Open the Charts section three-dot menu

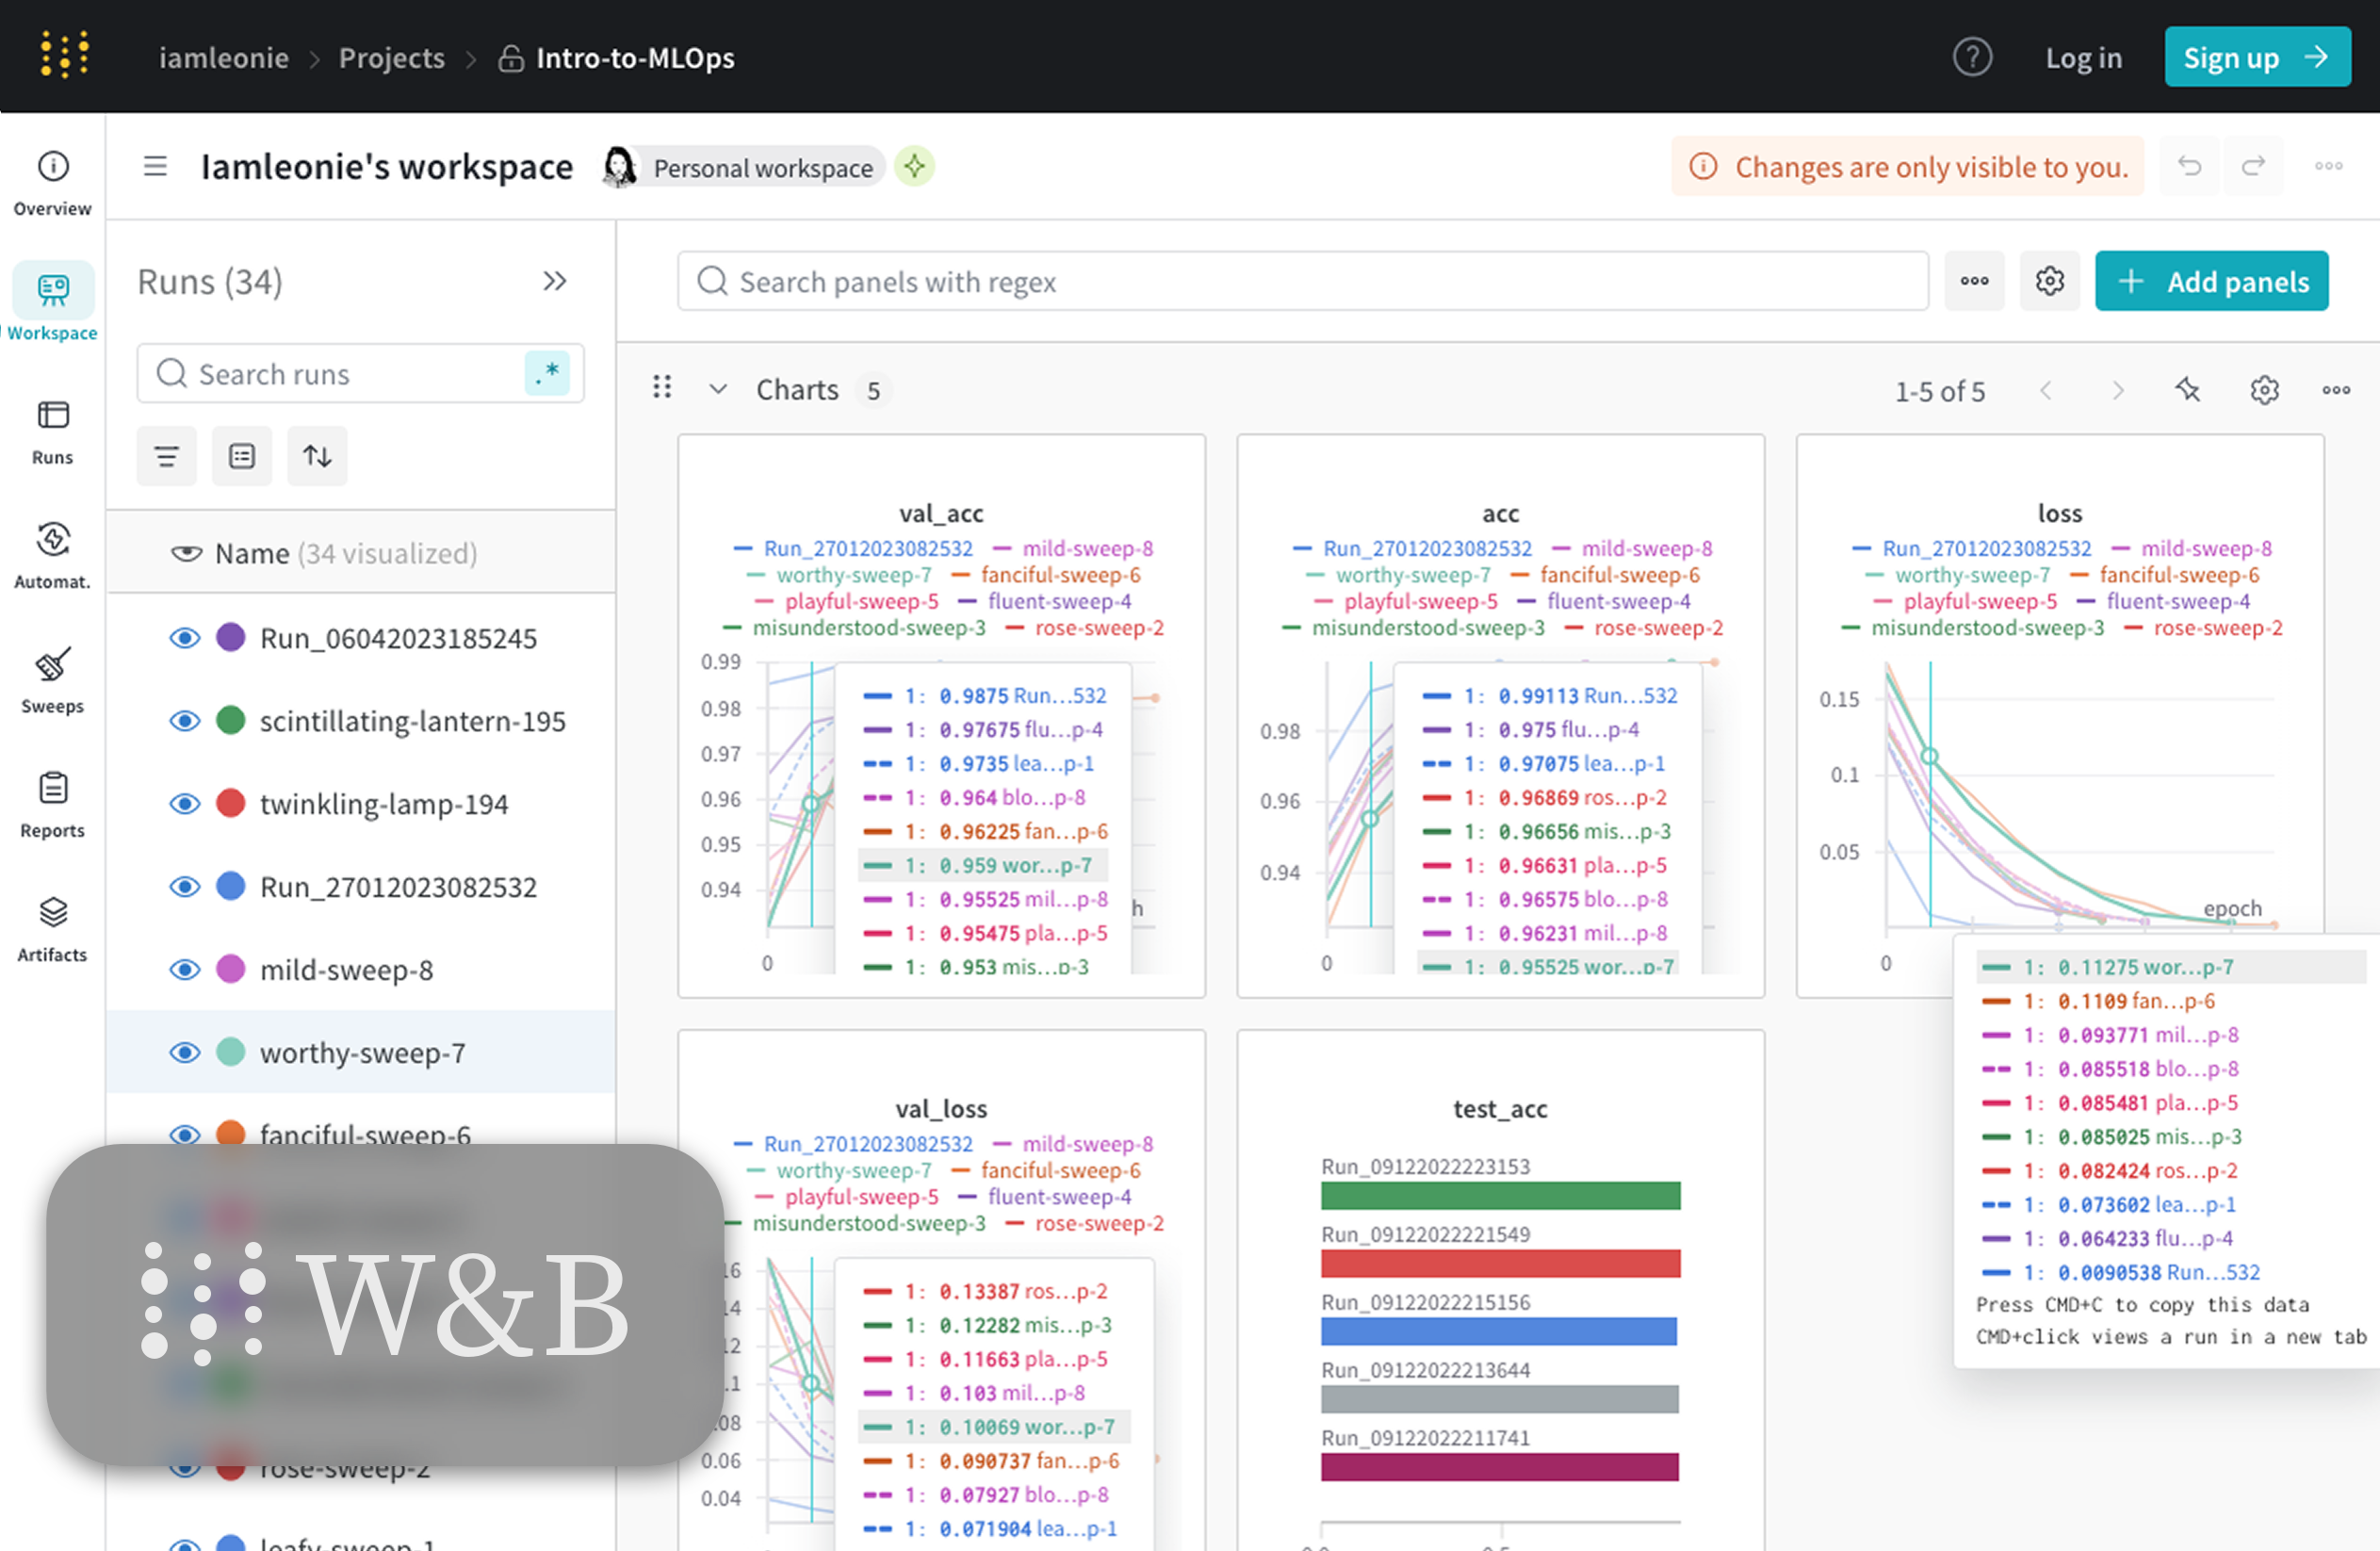pyautogui.click(x=2336, y=389)
